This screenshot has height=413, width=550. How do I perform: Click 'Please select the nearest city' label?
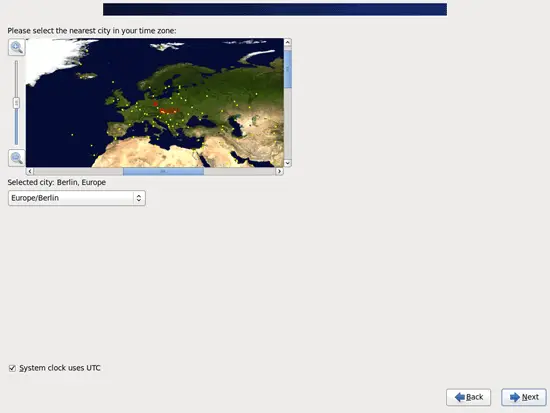(92, 31)
